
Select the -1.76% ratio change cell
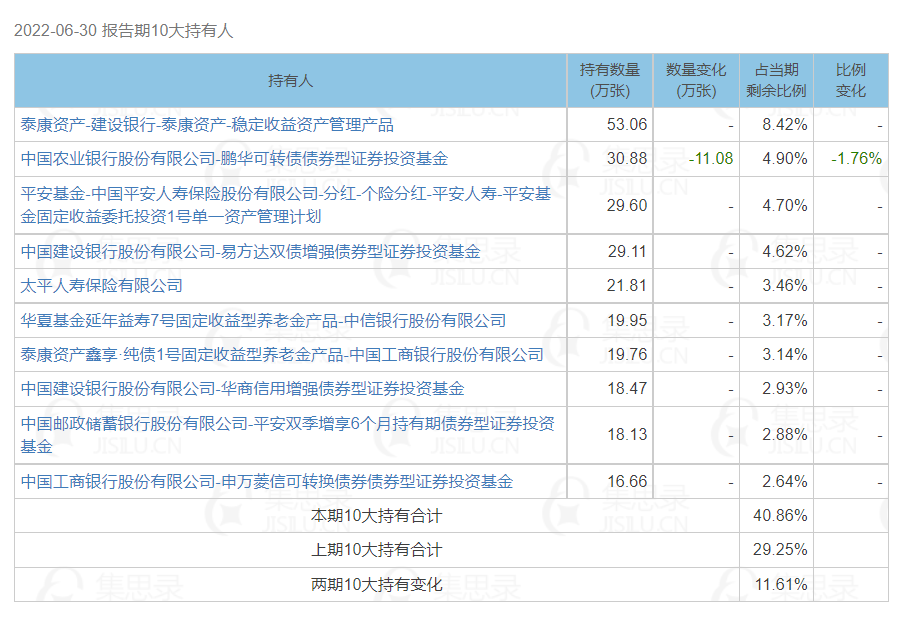click(x=856, y=159)
